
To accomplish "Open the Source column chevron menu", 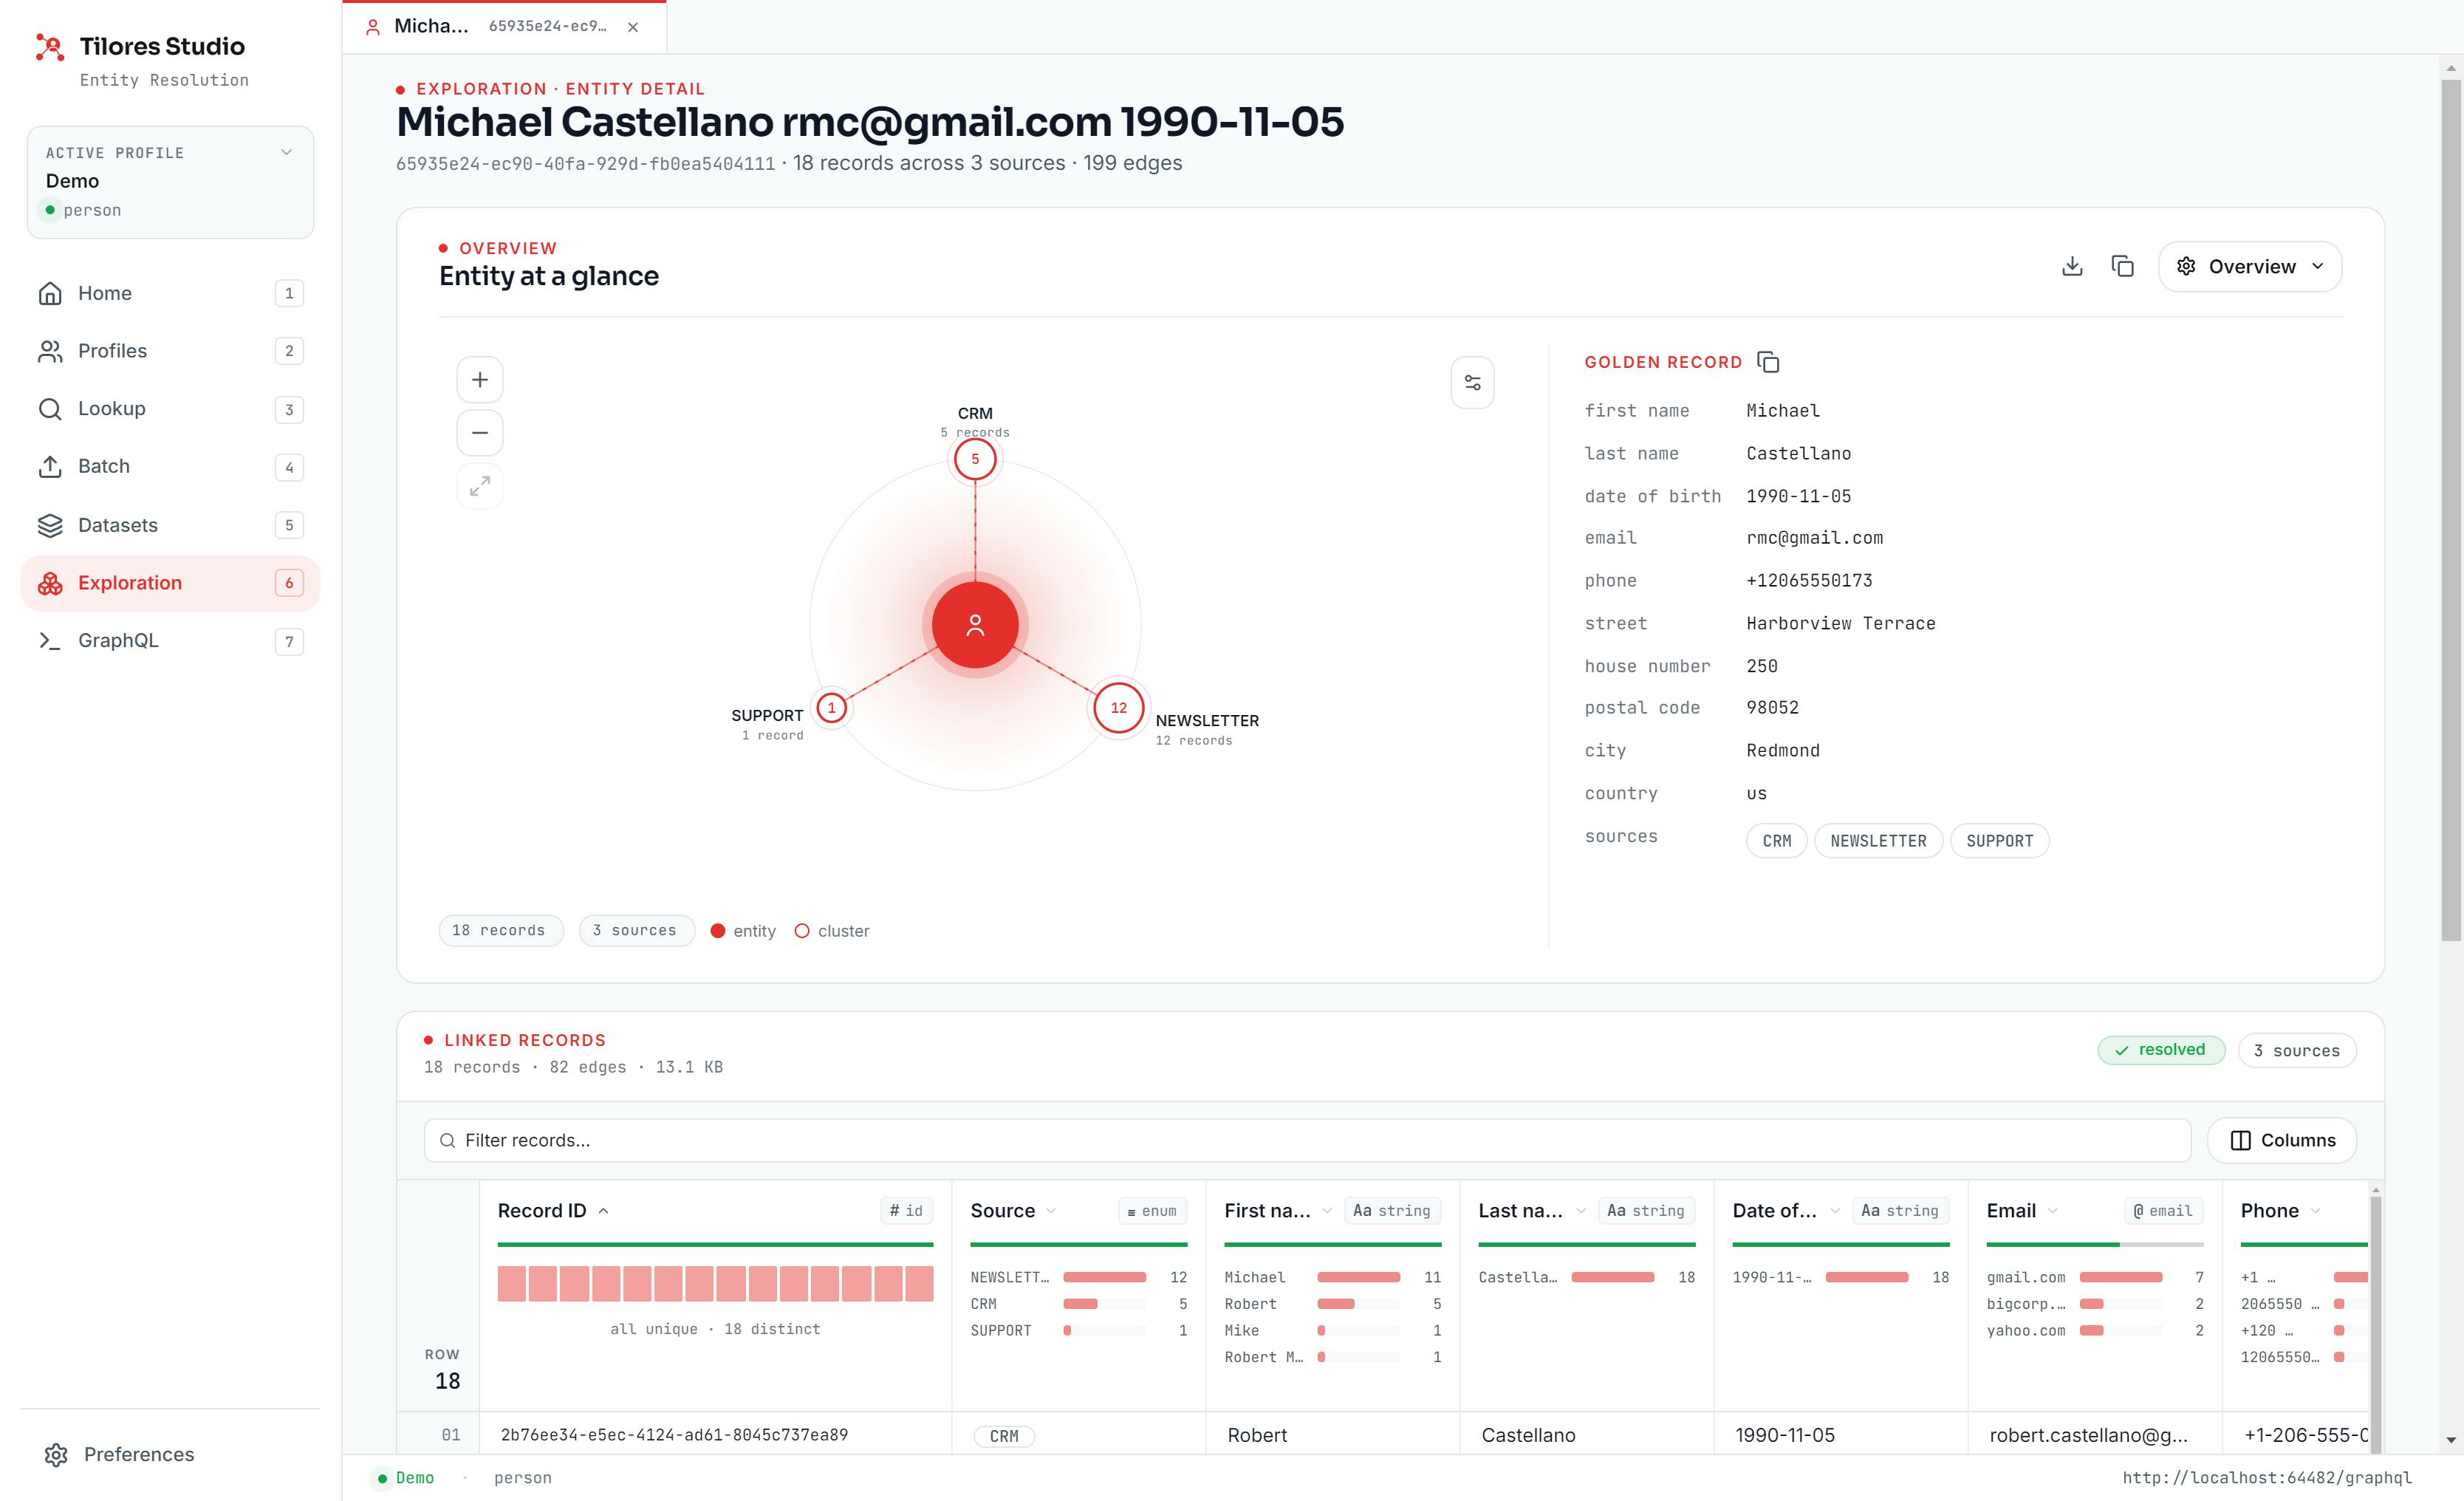I will 1050,1211.
